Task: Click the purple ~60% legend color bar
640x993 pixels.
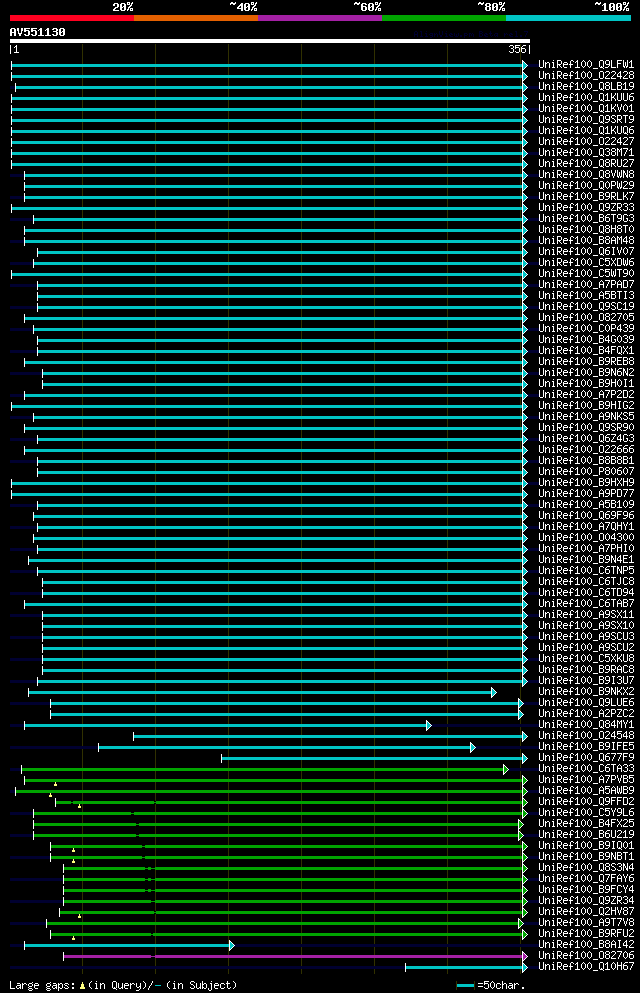Action: 320,18
